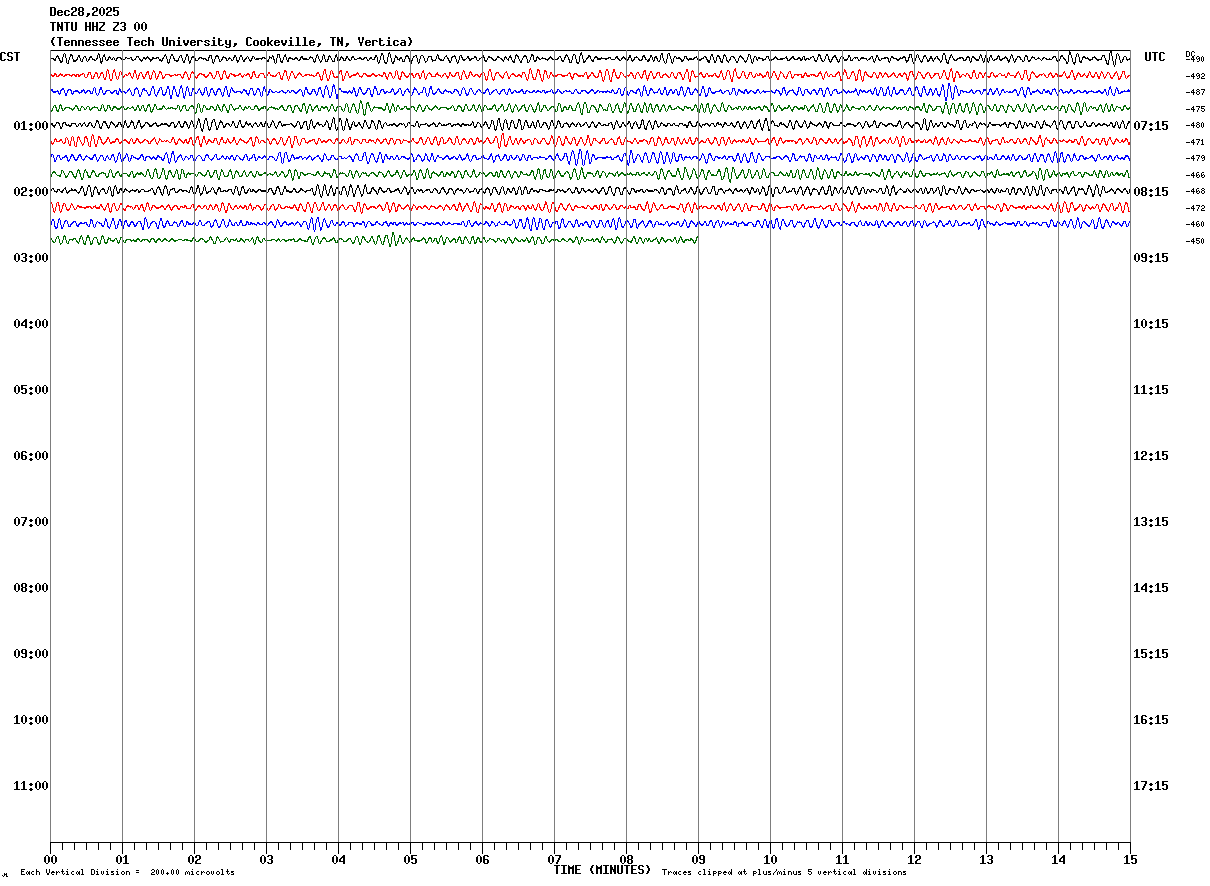Click the CST time zone label

pos(10,57)
